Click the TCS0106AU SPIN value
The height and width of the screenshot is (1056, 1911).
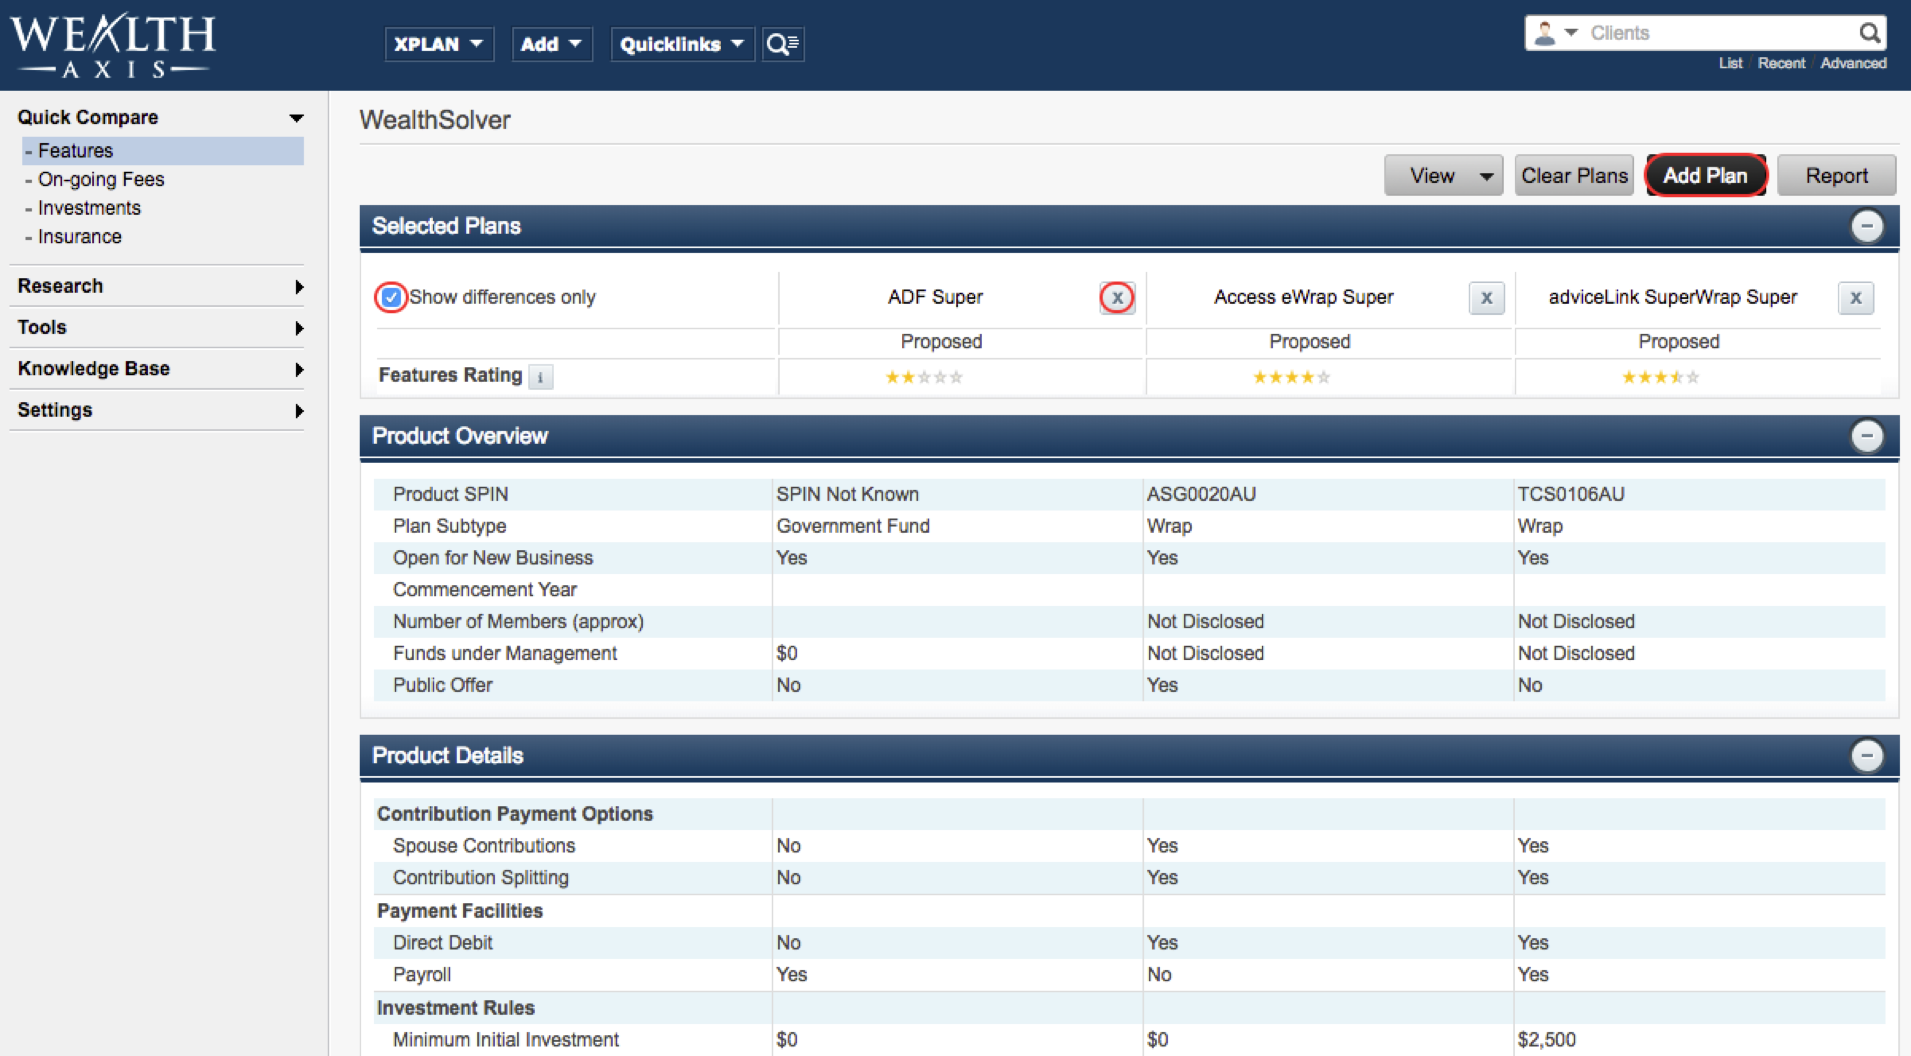(1571, 494)
